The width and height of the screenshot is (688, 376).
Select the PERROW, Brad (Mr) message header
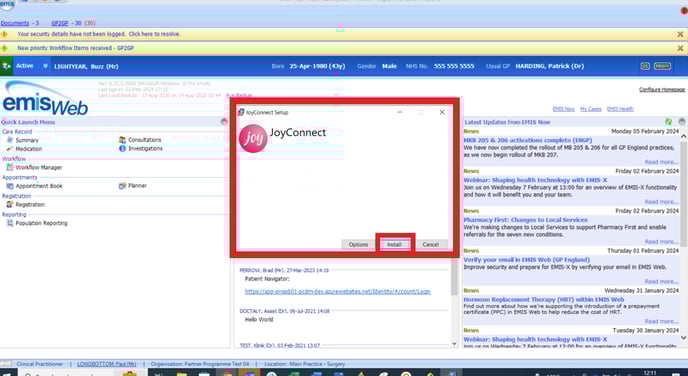[x=284, y=271]
